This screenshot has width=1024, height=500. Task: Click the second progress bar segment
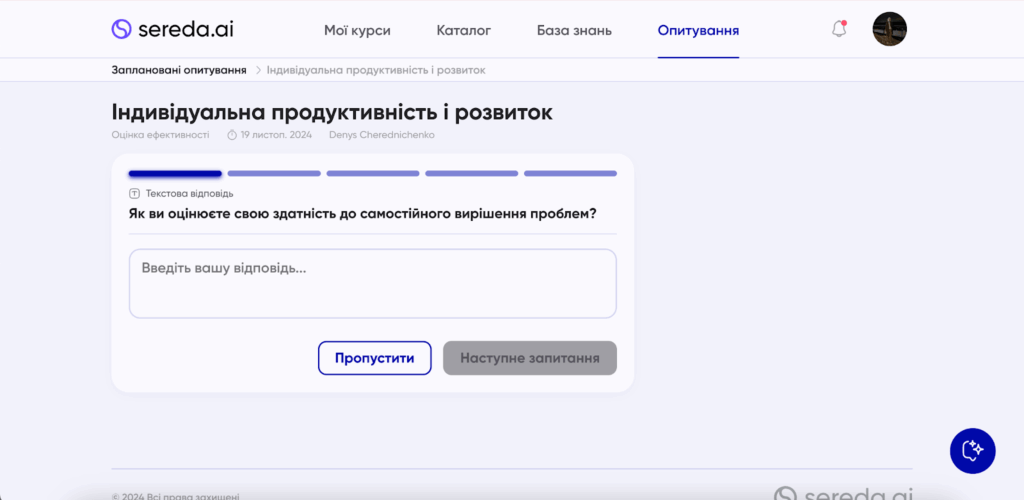tap(274, 174)
